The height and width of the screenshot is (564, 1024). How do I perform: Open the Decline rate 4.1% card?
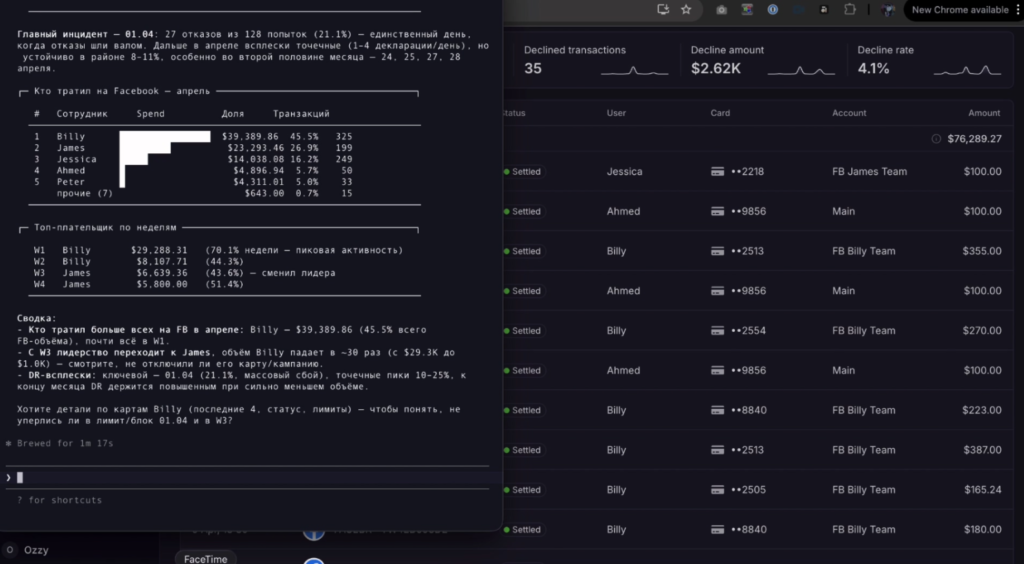(x=930, y=60)
